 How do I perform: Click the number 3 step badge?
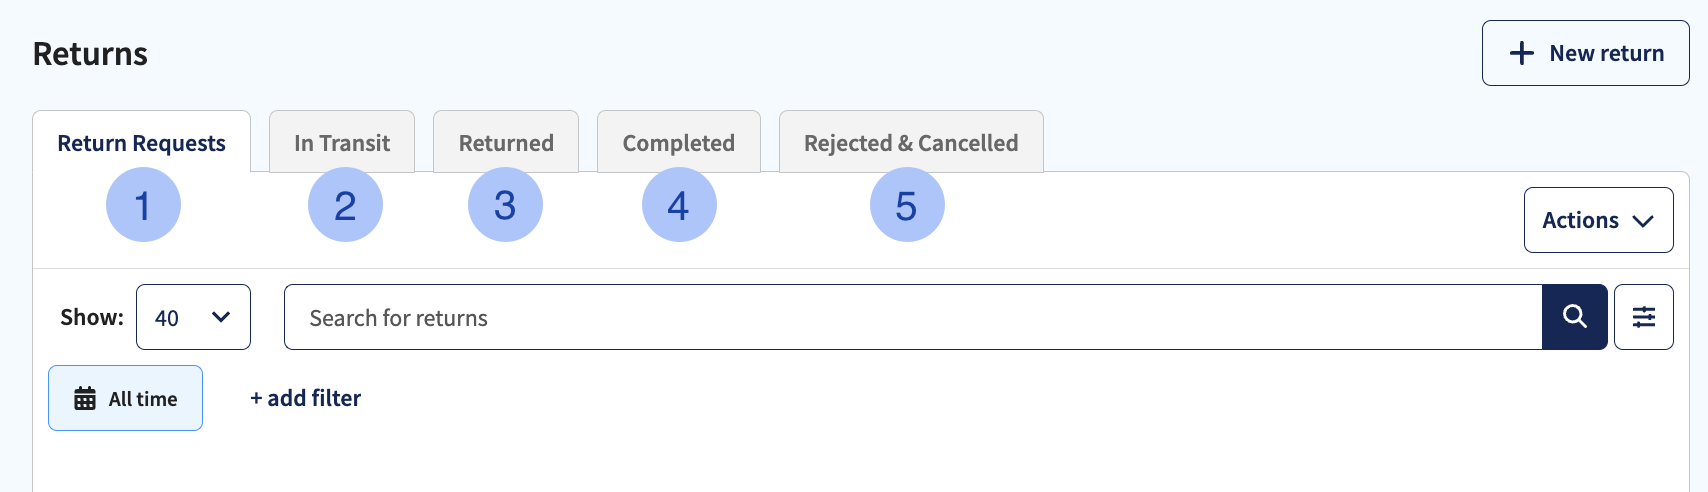[505, 205]
